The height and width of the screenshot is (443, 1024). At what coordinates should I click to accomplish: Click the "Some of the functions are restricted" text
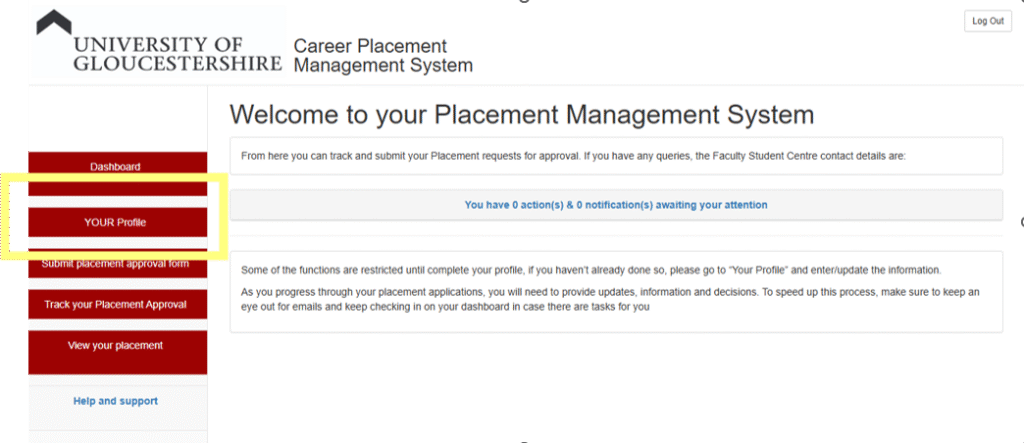330,271
